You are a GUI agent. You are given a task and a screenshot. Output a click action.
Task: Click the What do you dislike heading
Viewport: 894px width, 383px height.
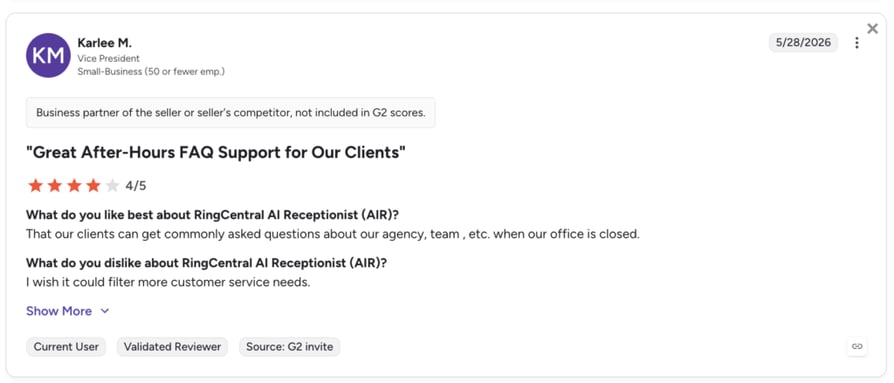pos(207,263)
